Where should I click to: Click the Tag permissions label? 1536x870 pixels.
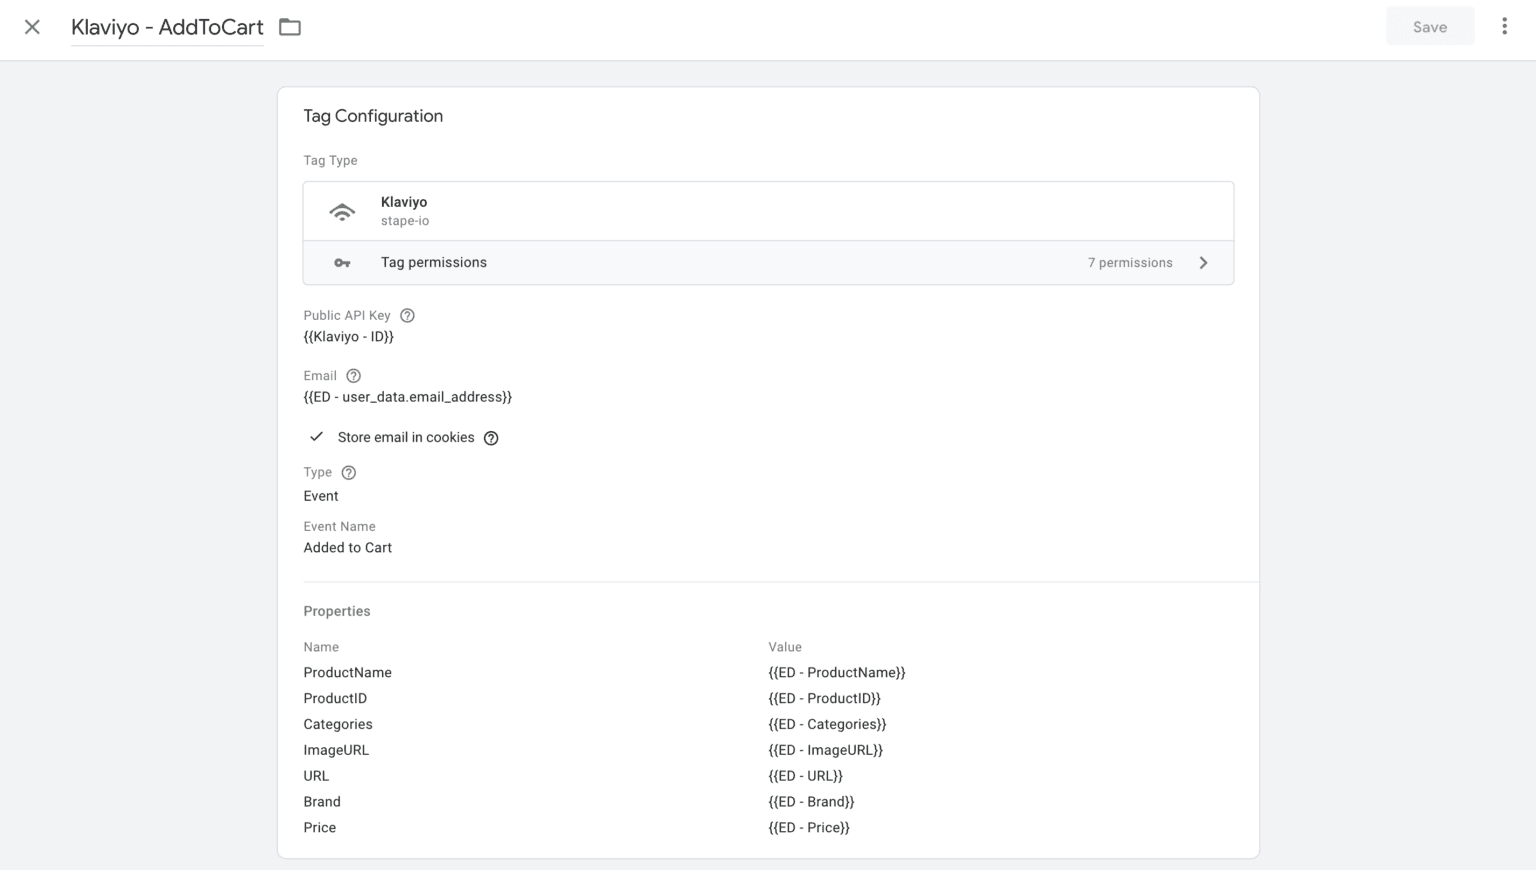[x=434, y=263]
